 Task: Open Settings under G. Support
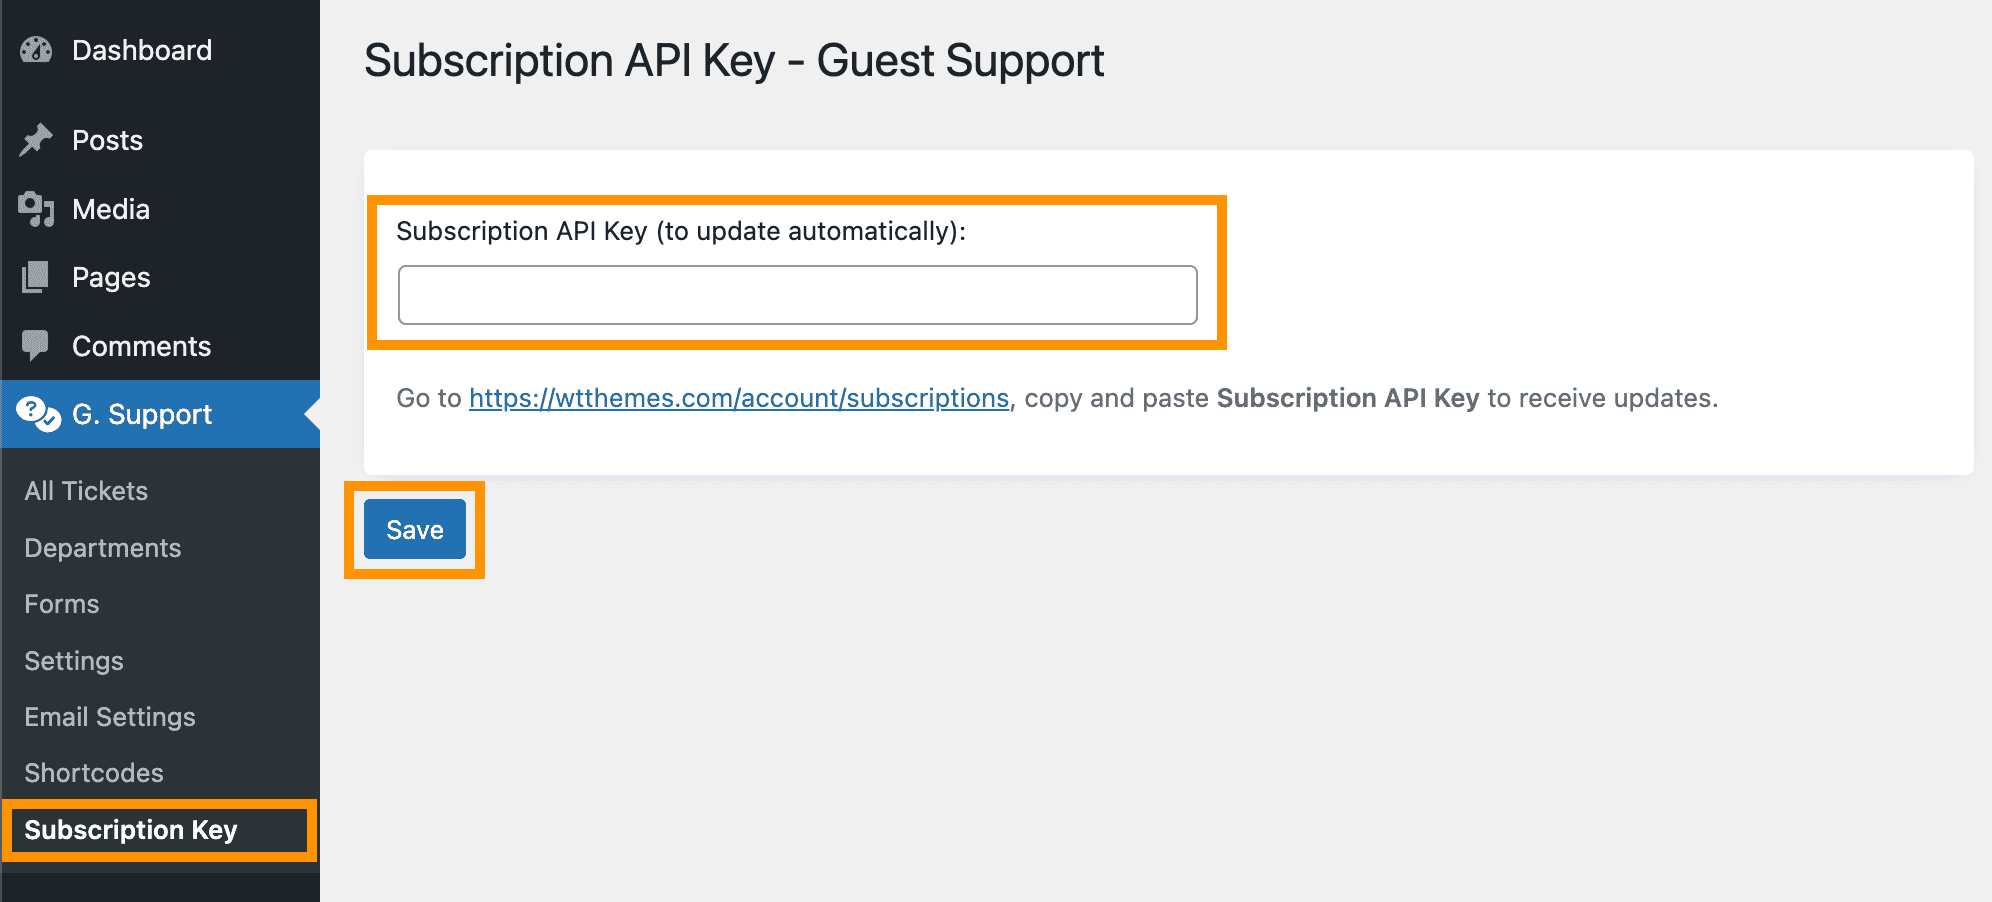pyautogui.click(x=74, y=661)
